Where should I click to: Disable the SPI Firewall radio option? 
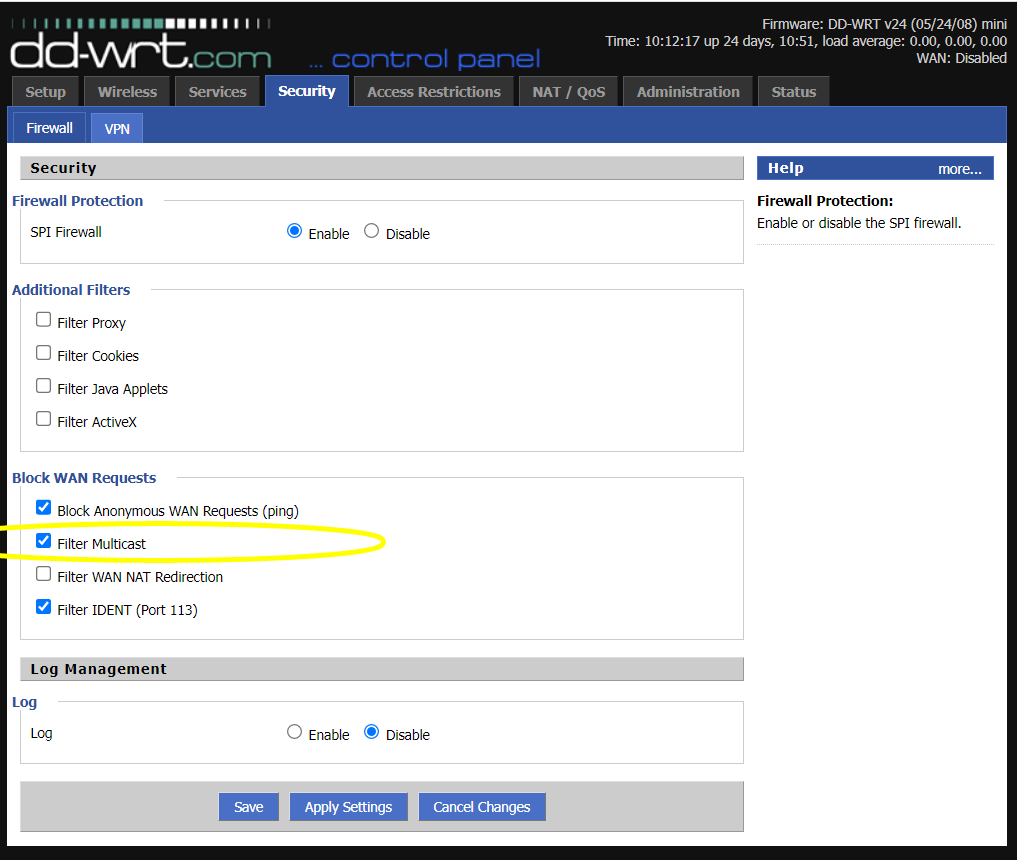click(372, 231)
